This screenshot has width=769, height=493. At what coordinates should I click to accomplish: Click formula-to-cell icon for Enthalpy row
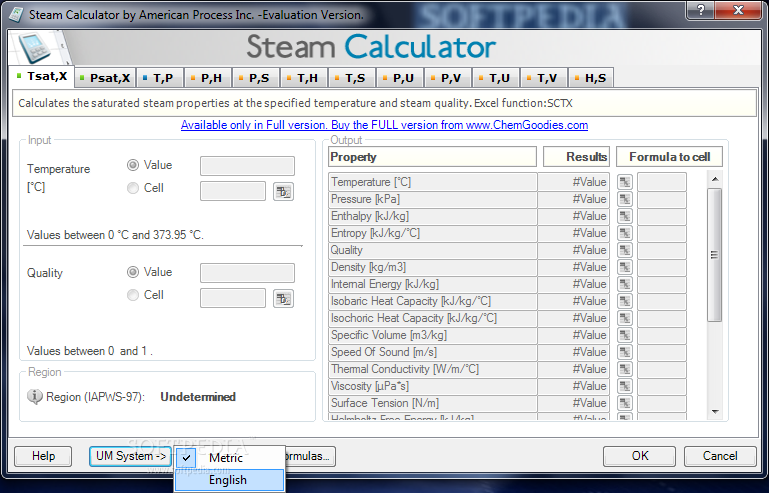click(x=625, y=216)
